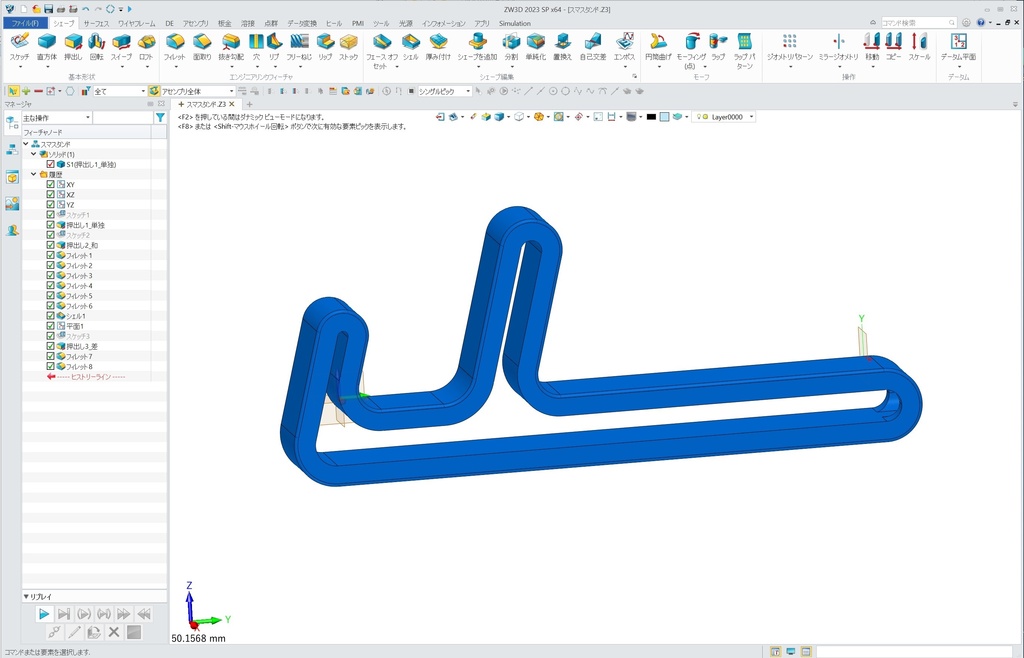Viewport: 1024px width, 658px height.
Task: Click the manager filter text field
Action: [123, 118]
